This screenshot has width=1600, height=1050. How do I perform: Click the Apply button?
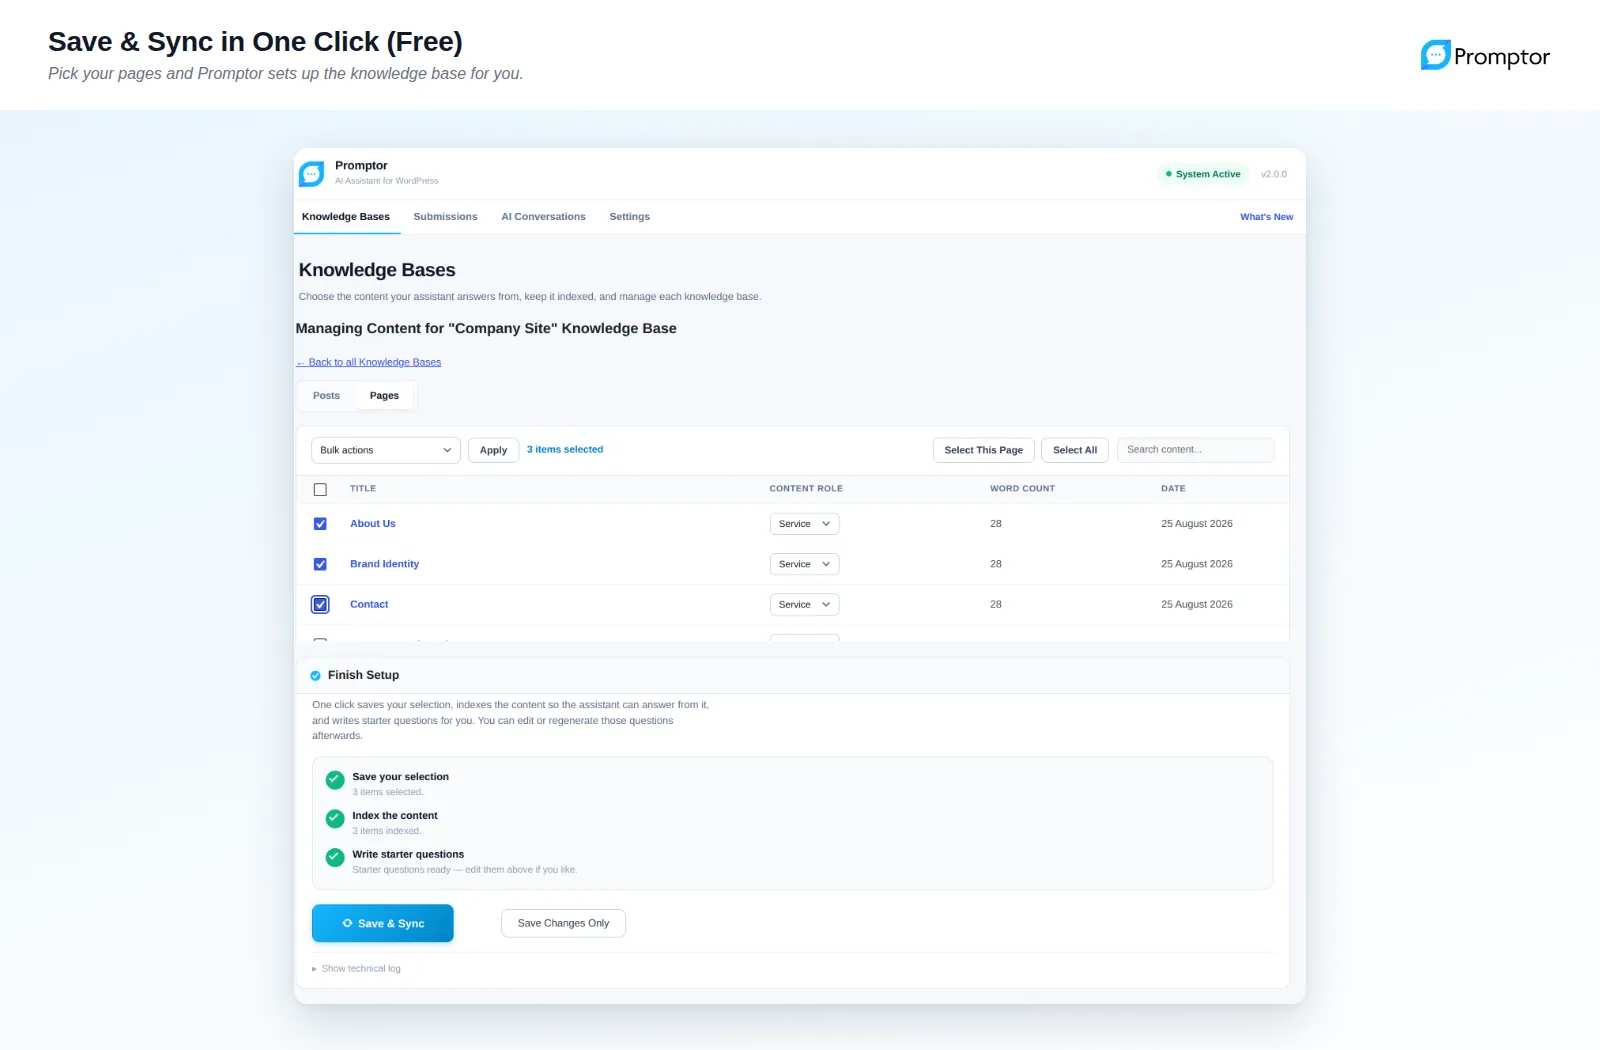[x=493, y=450]
